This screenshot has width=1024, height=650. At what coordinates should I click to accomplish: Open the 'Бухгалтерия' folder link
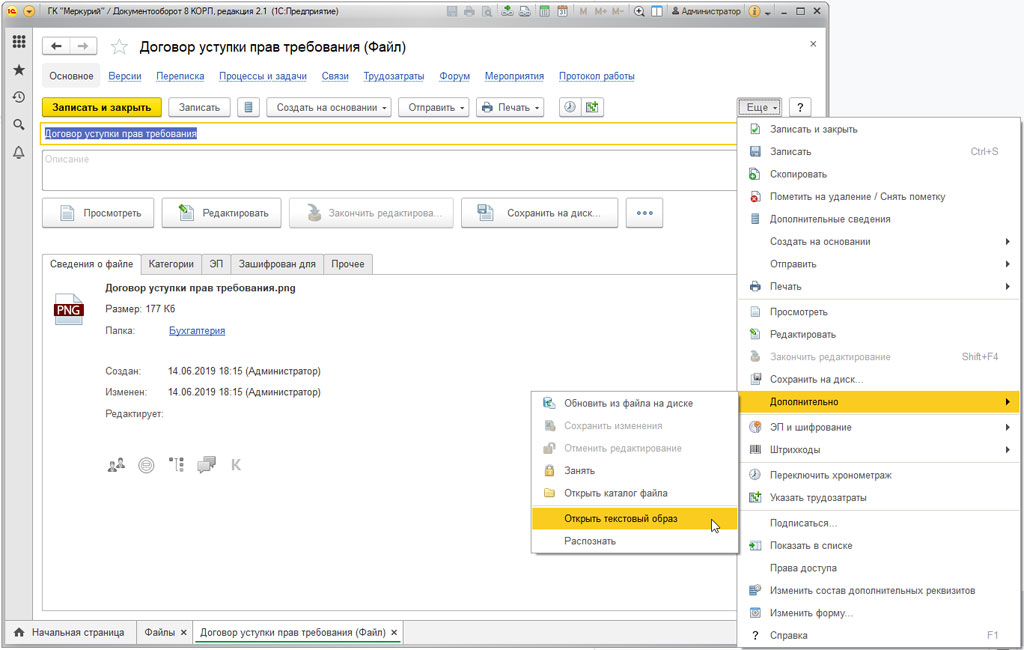coord(197,330)
